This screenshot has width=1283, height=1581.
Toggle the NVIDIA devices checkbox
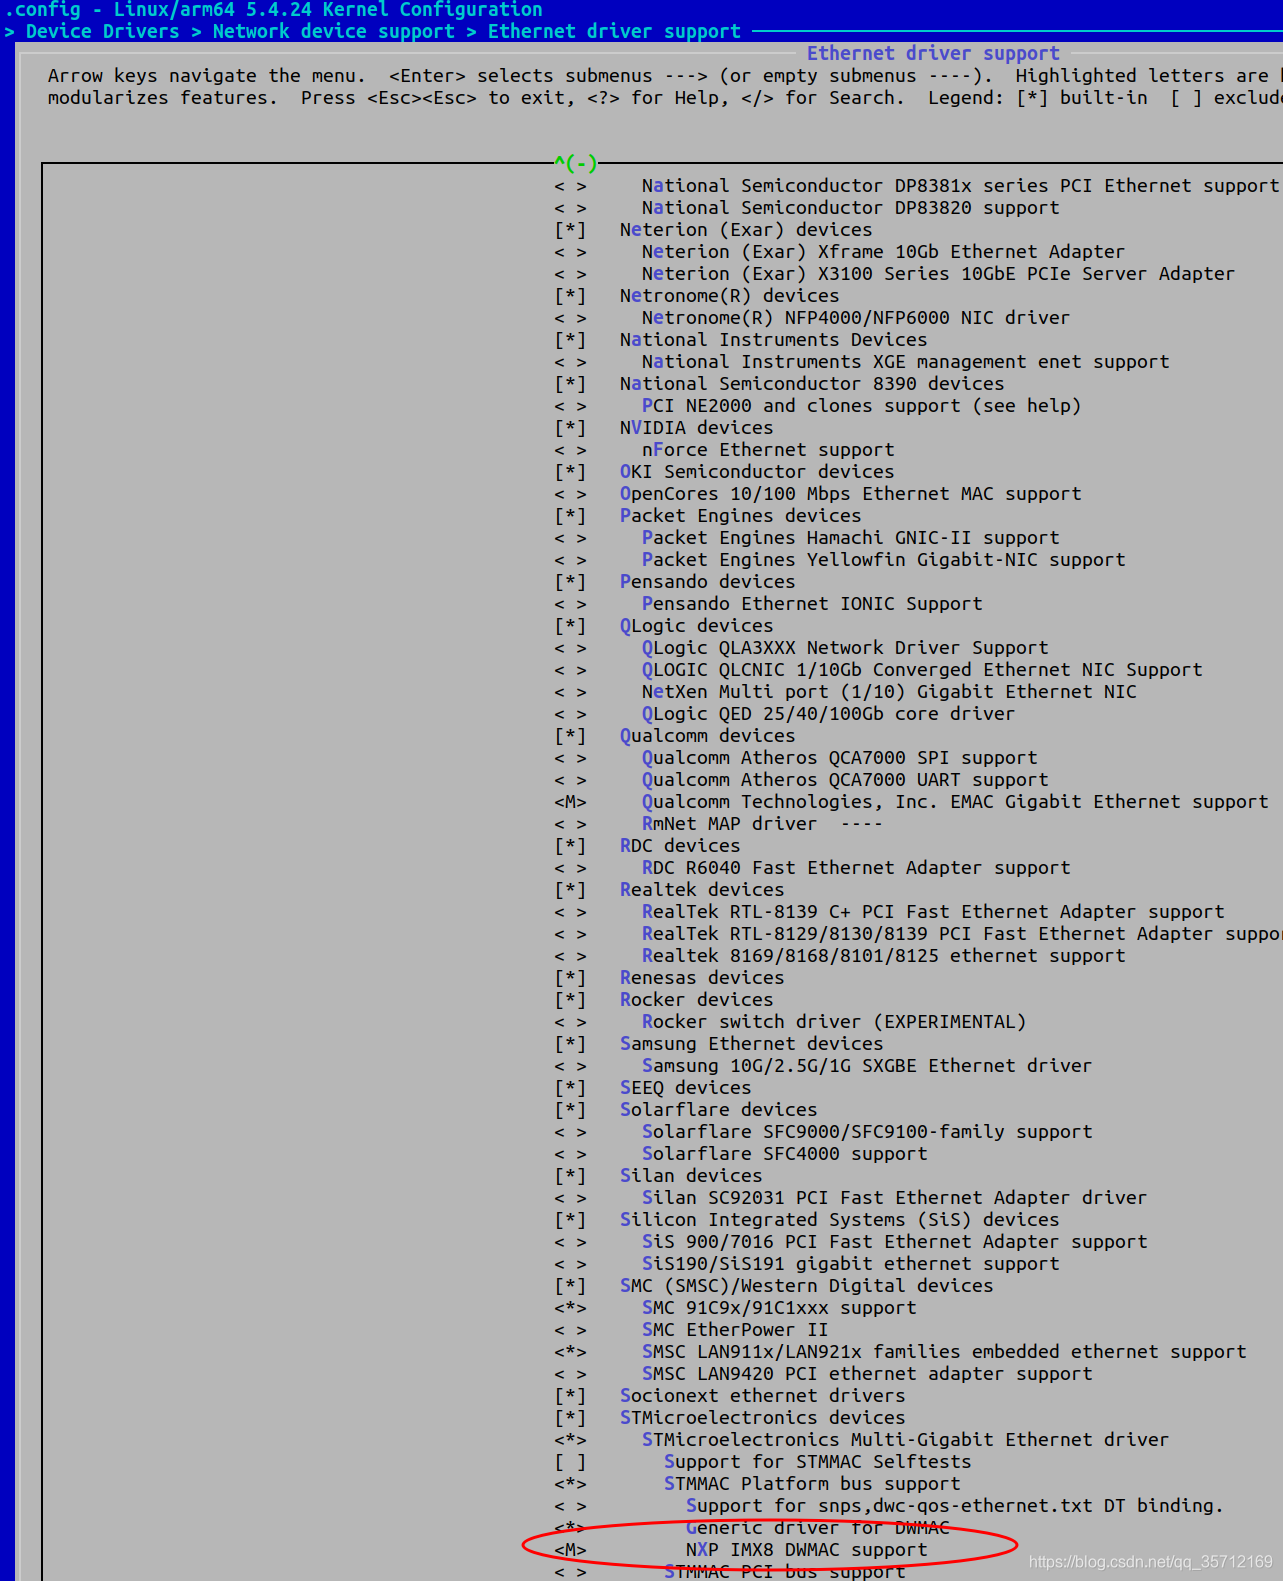pos(571,428)
